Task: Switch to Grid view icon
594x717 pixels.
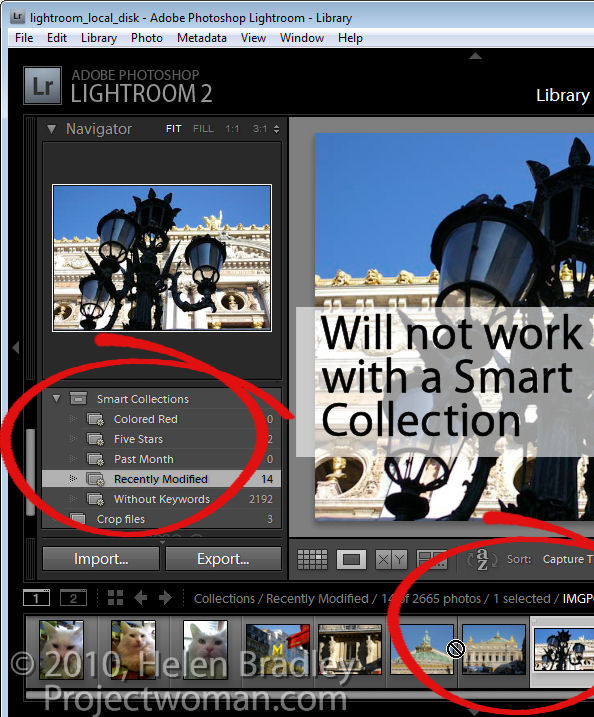Action: pyautogui.click(x=312, y=559)
